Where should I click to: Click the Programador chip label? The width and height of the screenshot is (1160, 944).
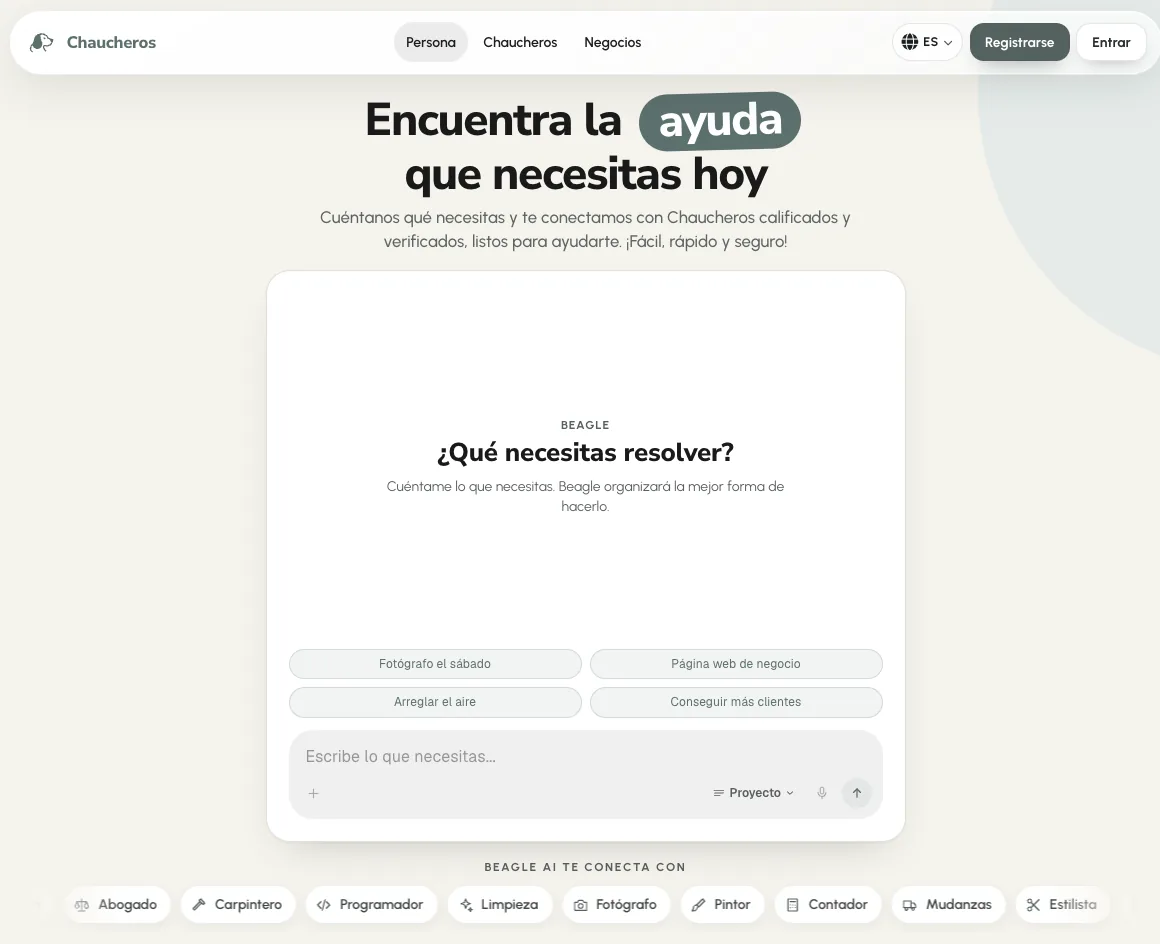381,904
